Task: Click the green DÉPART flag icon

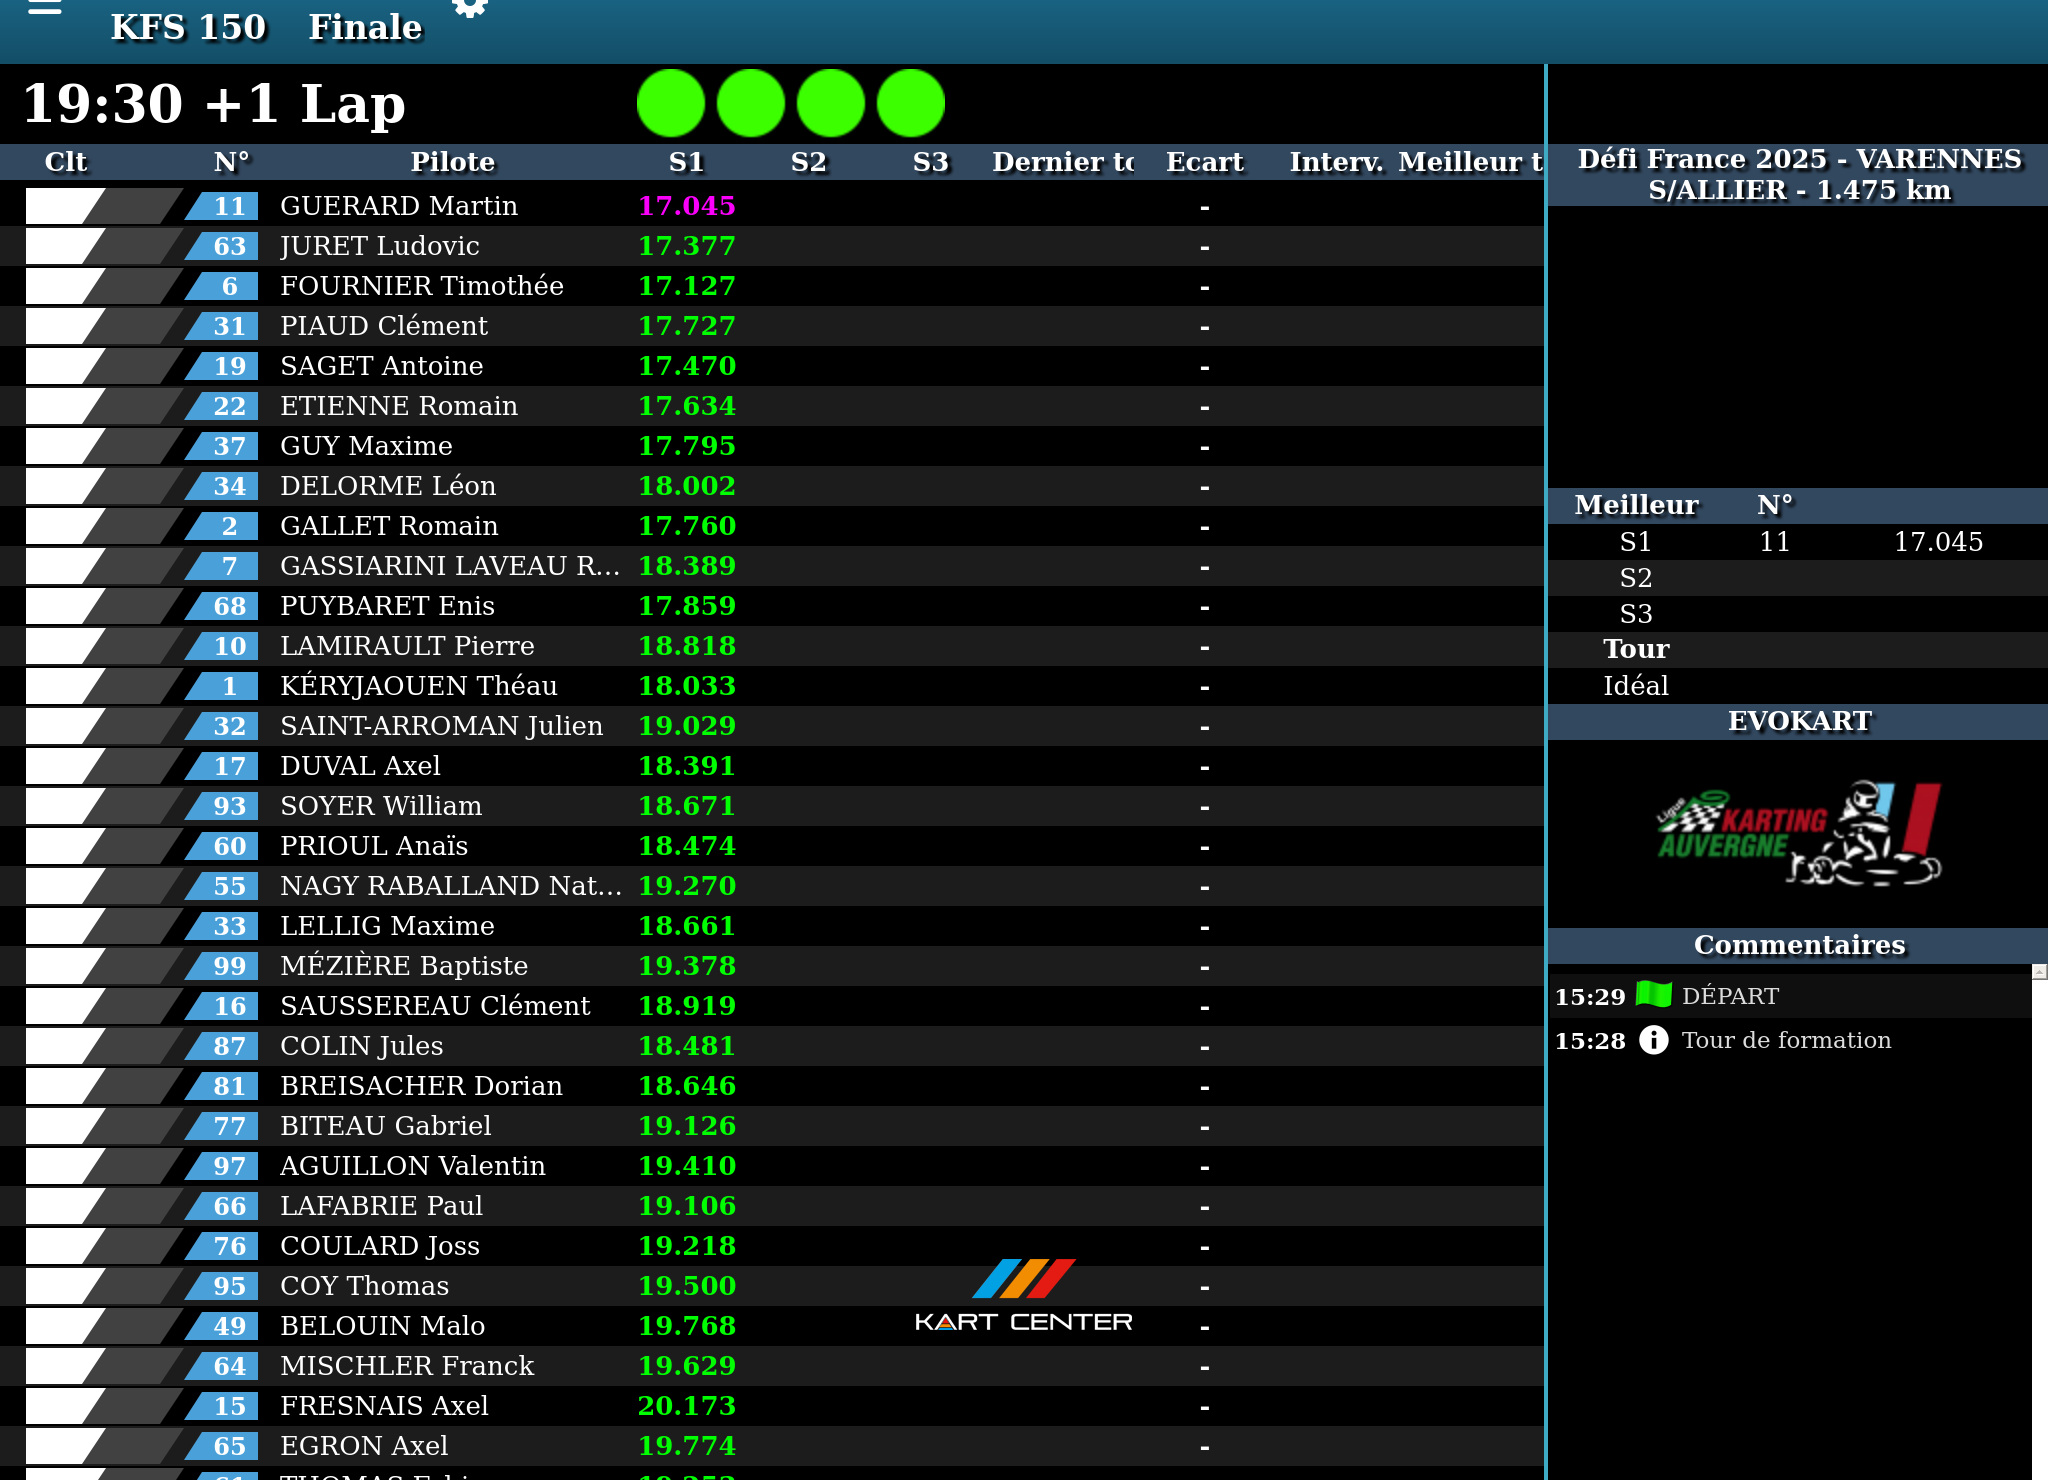Action: (x=1653, y=995)
